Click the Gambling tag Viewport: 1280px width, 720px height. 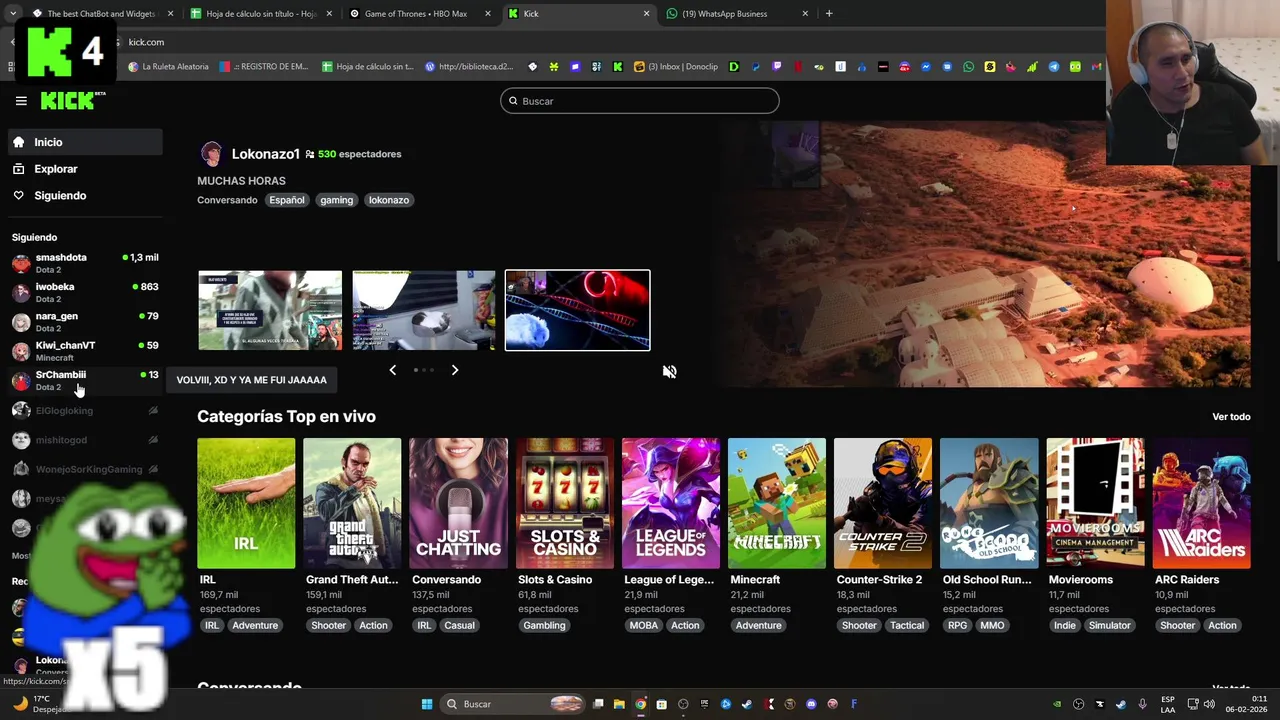(x=545, y=625)
